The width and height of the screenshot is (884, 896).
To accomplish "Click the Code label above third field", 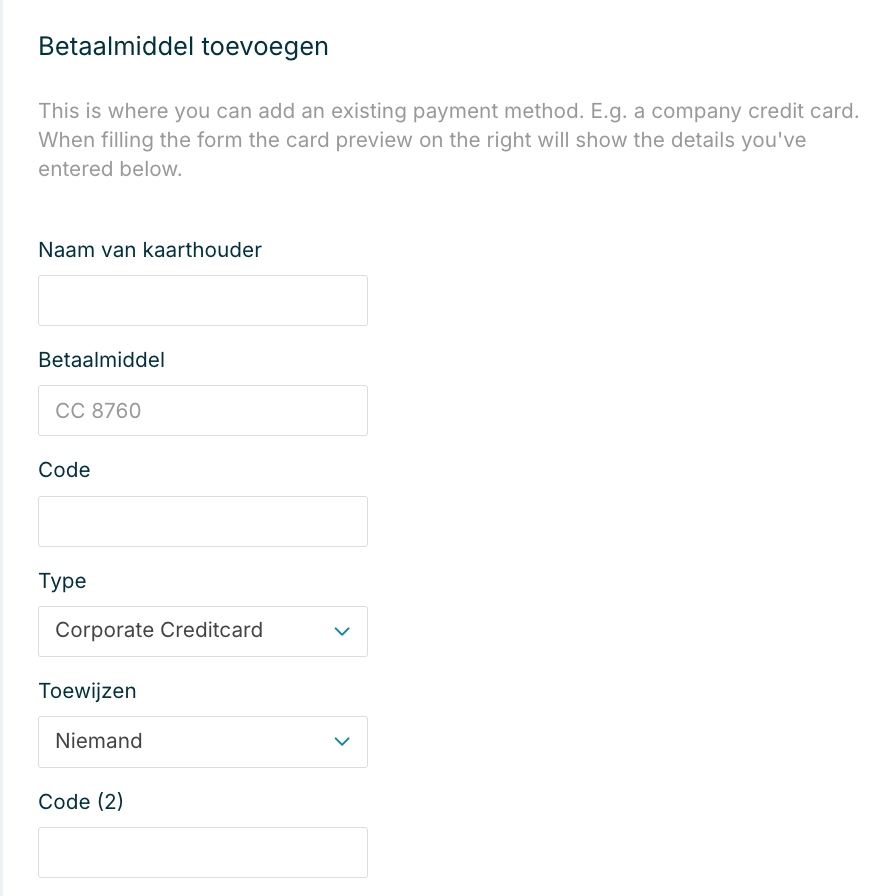I will (64, 470).
